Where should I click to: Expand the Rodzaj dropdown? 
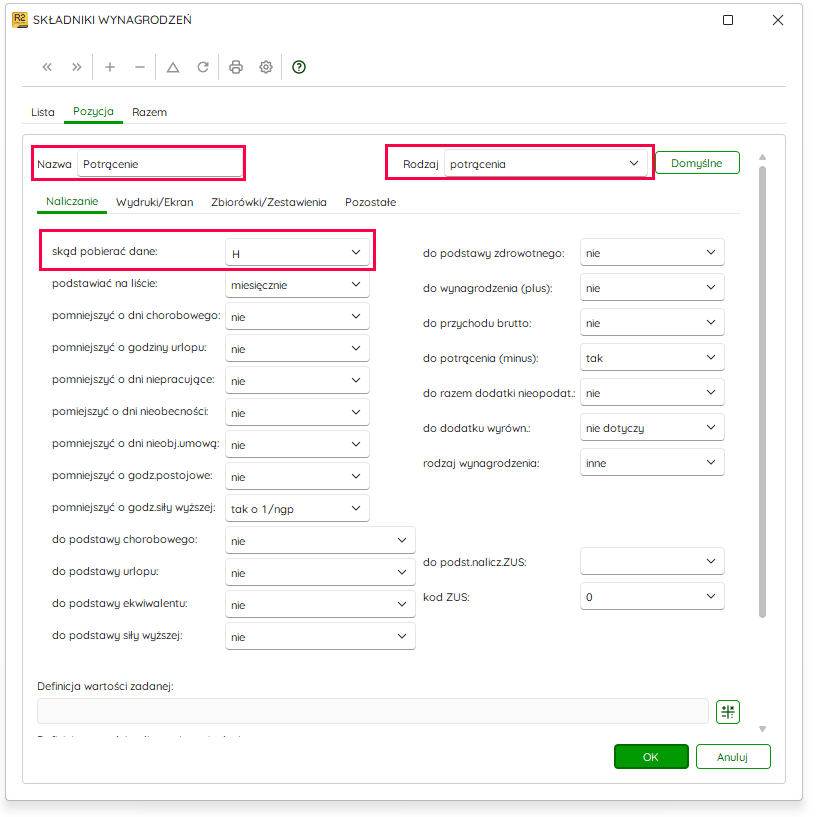click(x=545, y=163)
